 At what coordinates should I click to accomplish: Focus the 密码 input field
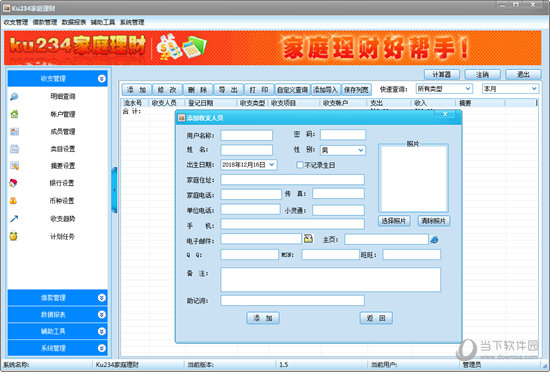[342, 135]
